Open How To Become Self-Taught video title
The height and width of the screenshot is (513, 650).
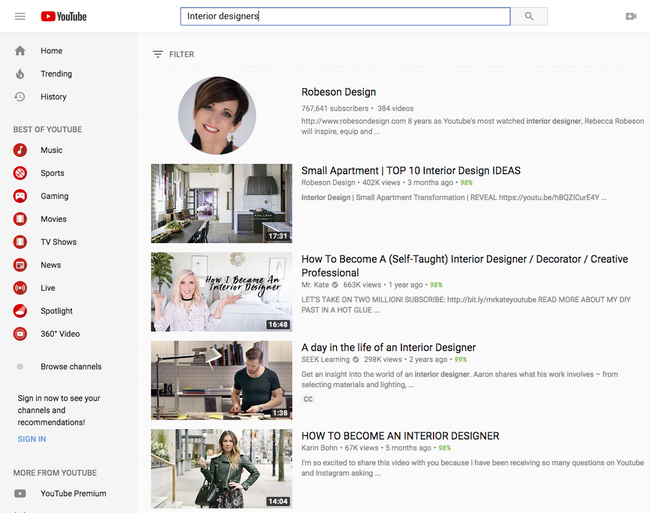coord(464,266)
